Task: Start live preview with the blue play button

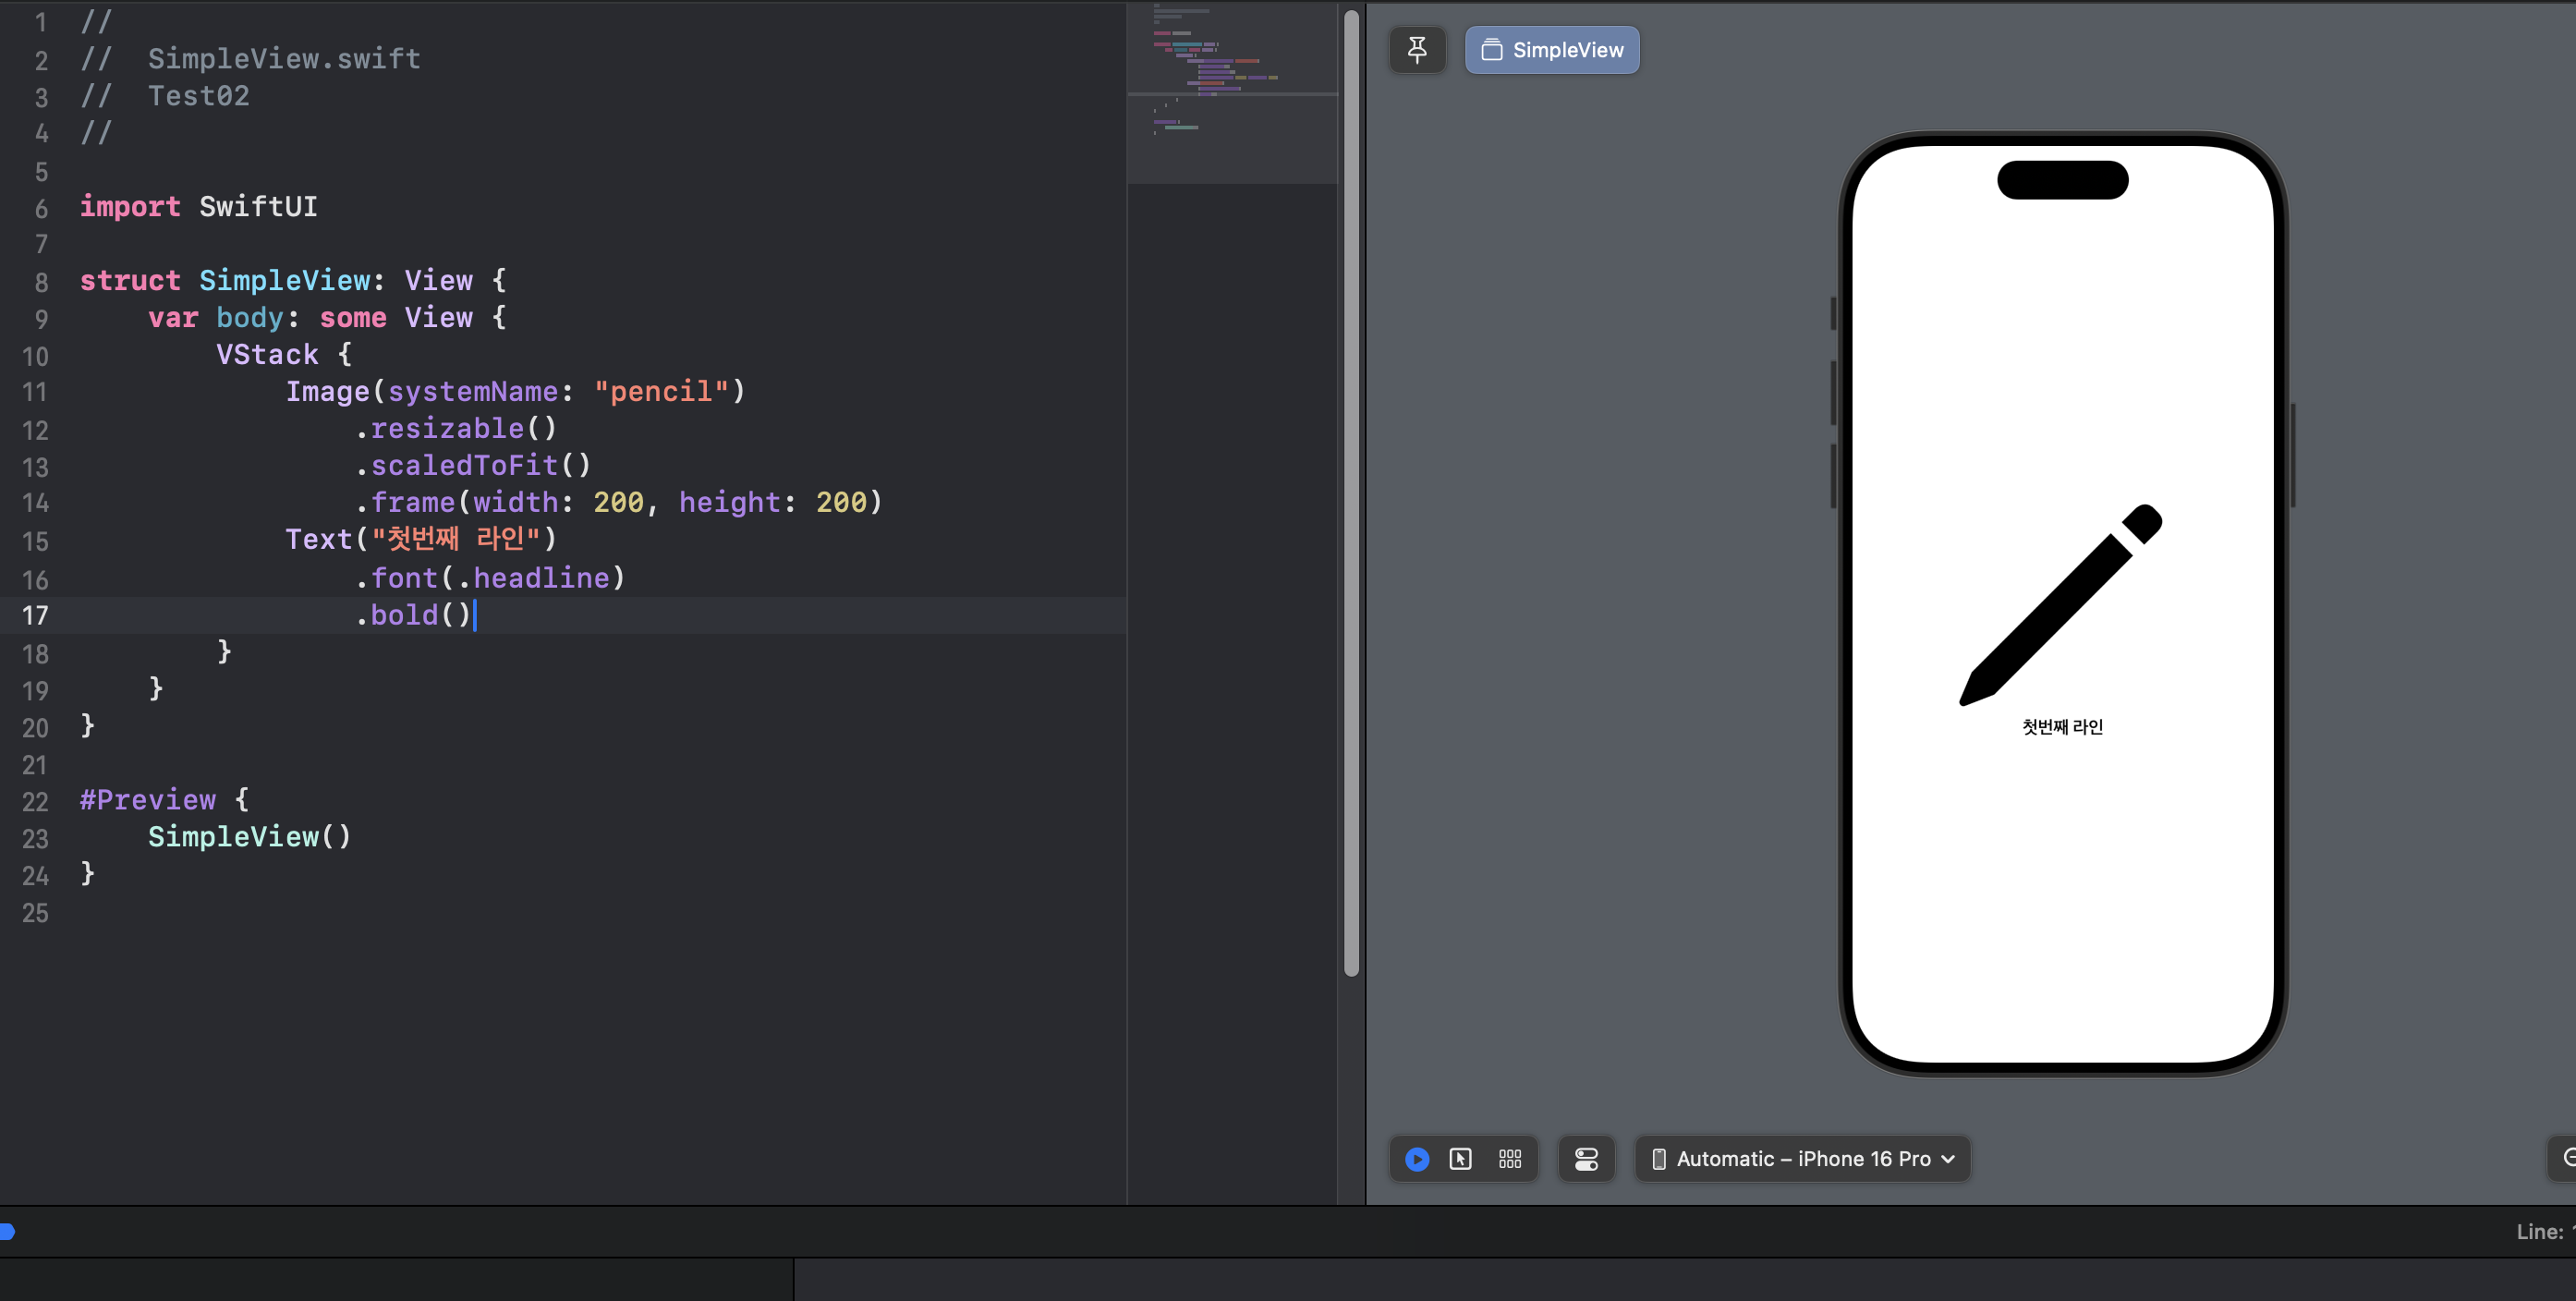Action: [1417, 1159]
